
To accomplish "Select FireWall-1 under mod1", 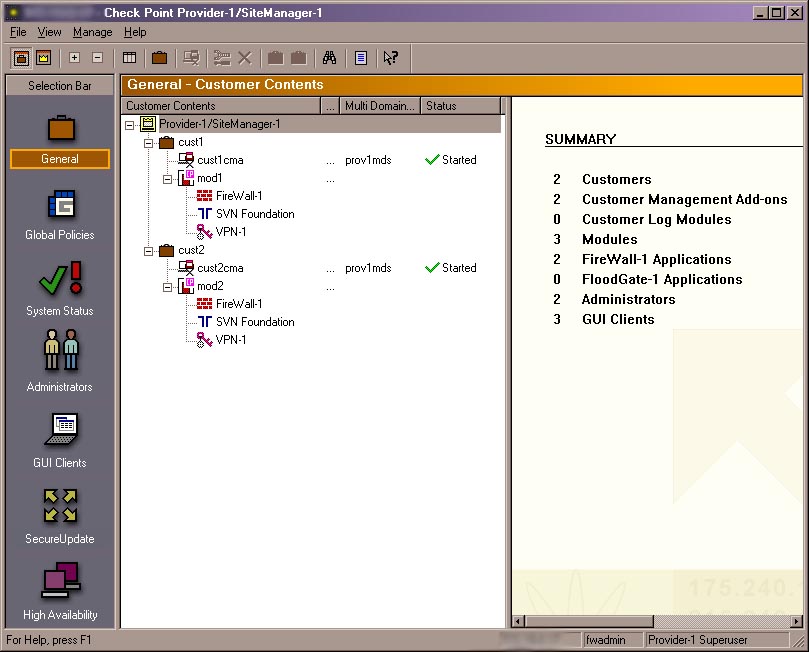I will [x=239, y=196].
